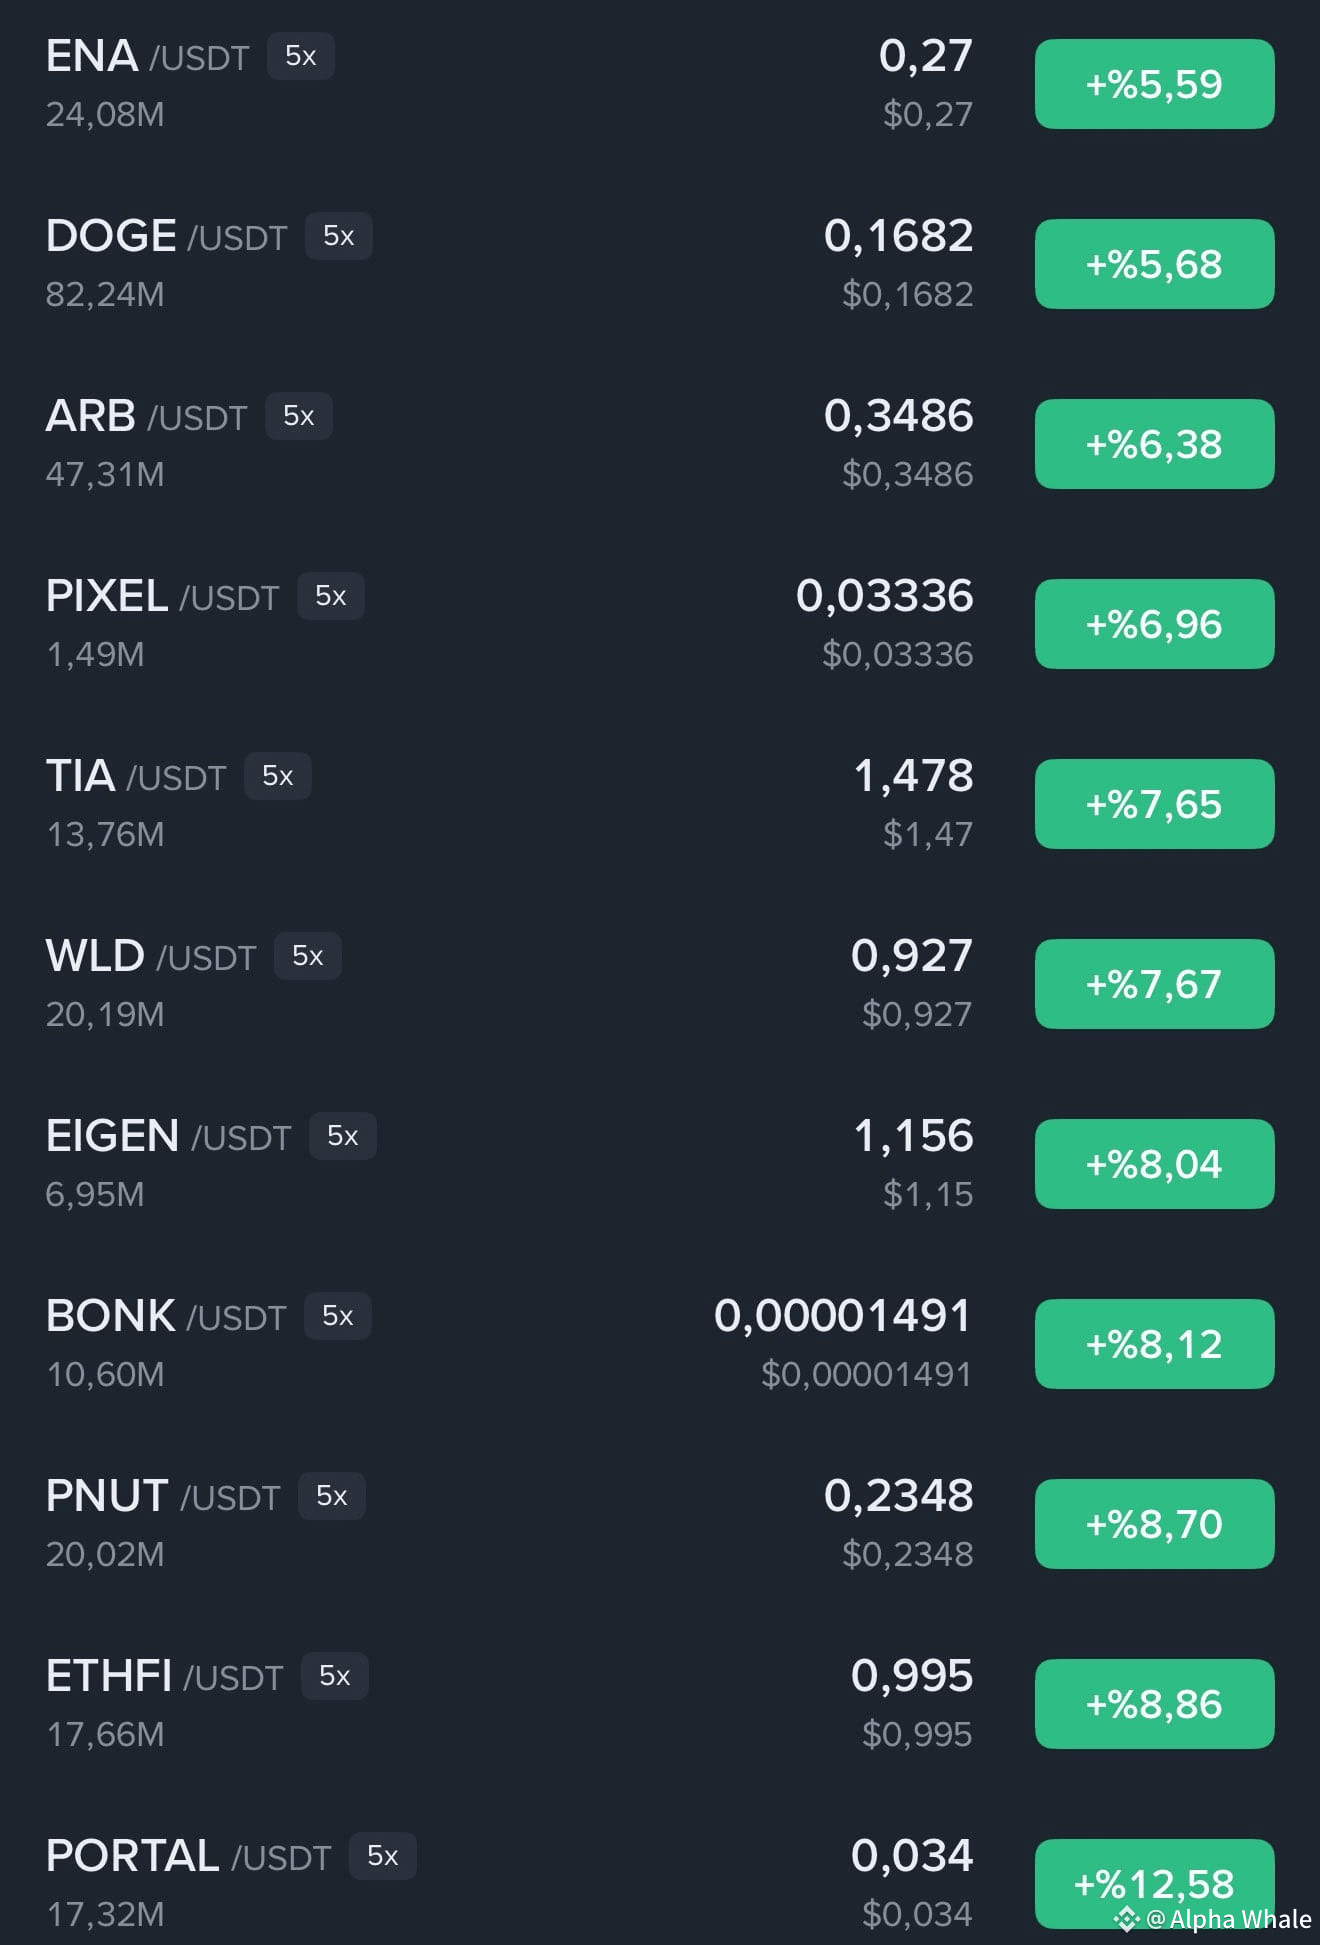
Task: Click the +%6,96 change badge
Action: (1154, 624)
